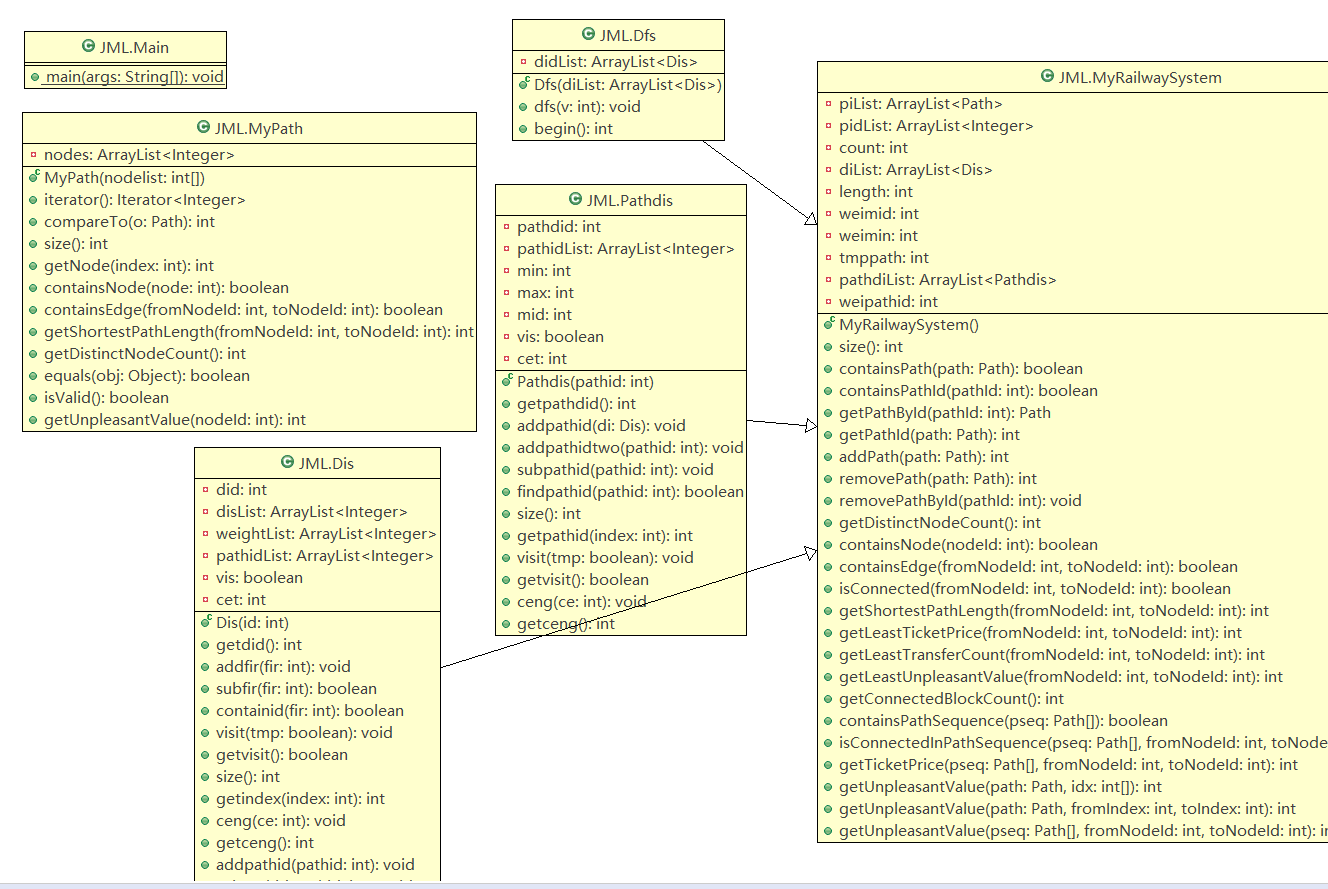Click equals(obj: Object): boolean method
The width and height of the screenshot is (1328, 889).
click(x=147, y=375)
